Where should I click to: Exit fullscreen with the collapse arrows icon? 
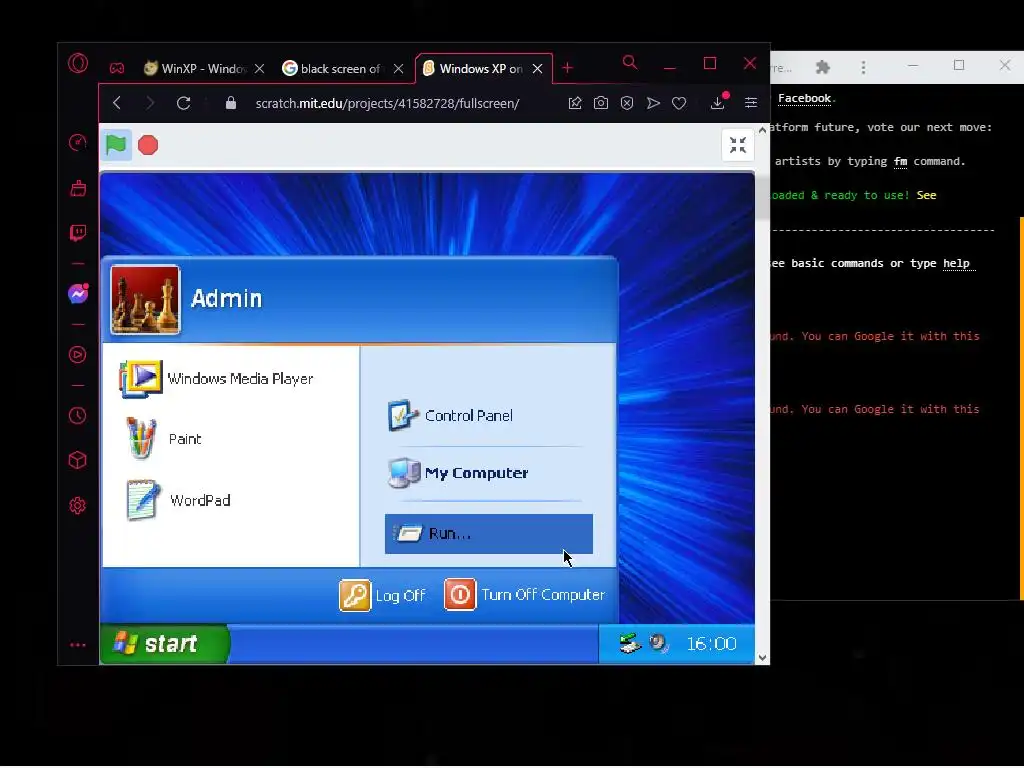738,145
